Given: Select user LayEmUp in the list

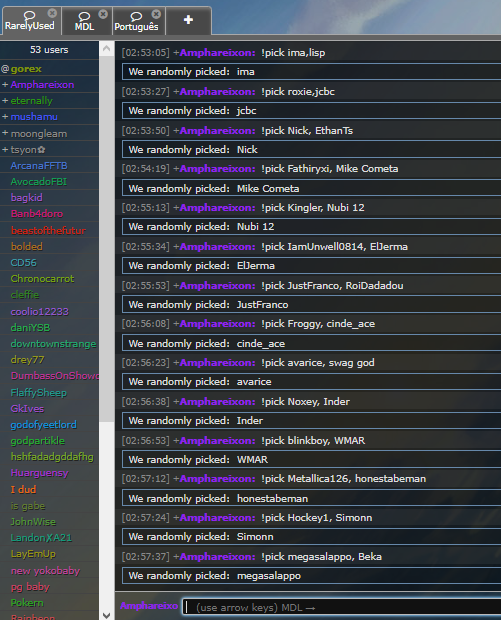Looking at the screenshot, I should [33, 554].
